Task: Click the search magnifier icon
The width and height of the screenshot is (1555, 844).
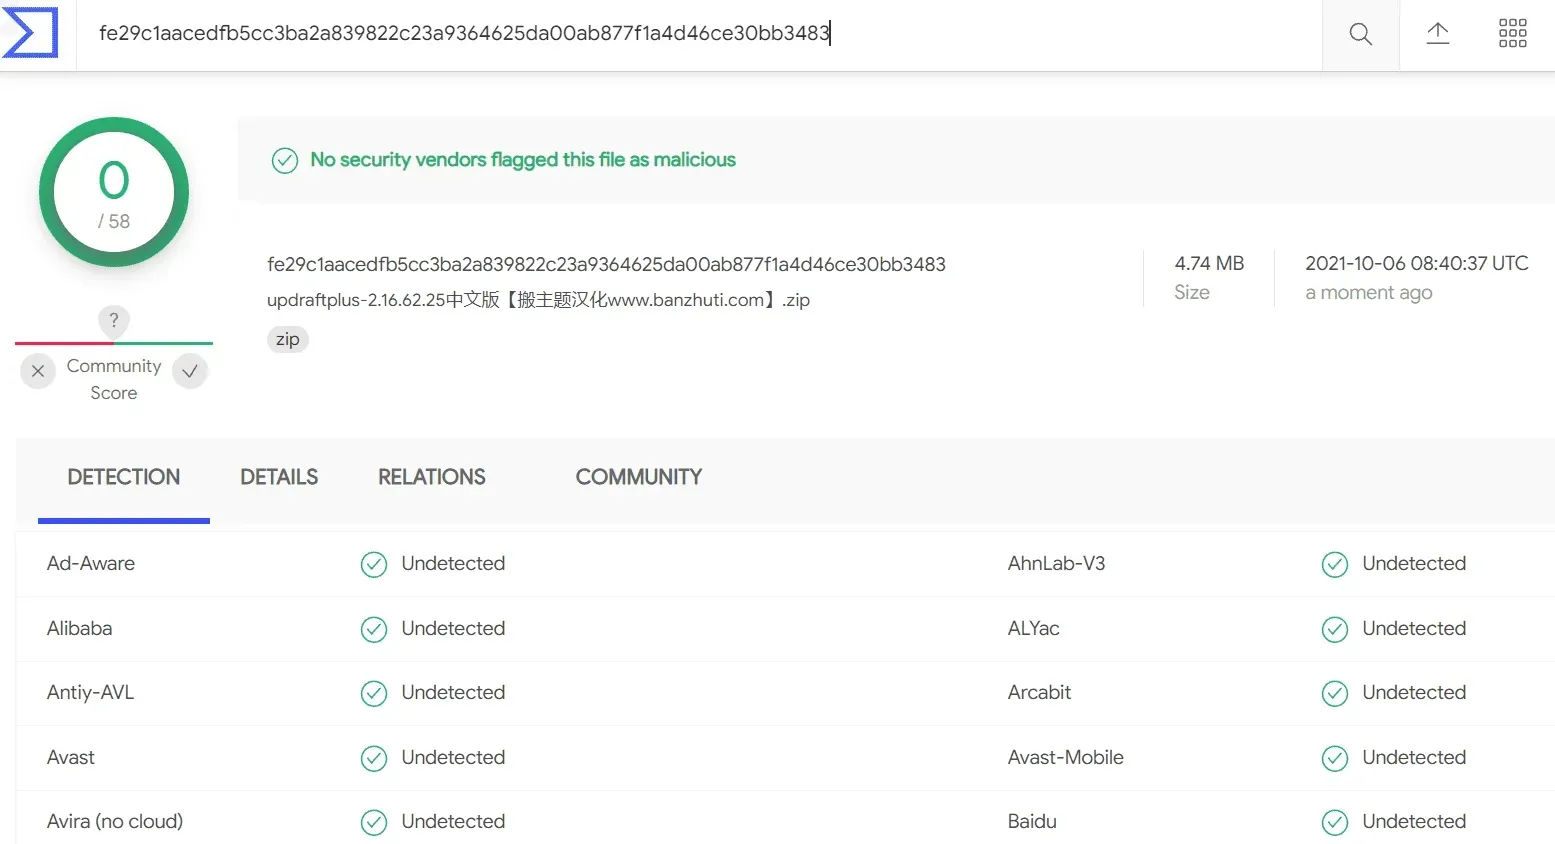Action: coord(1360,34)
